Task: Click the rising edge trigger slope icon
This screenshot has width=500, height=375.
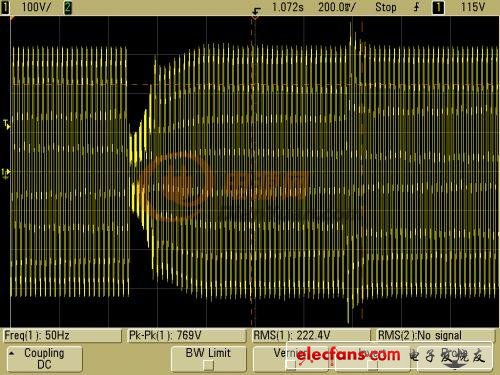Action: [x=416, y=7]
